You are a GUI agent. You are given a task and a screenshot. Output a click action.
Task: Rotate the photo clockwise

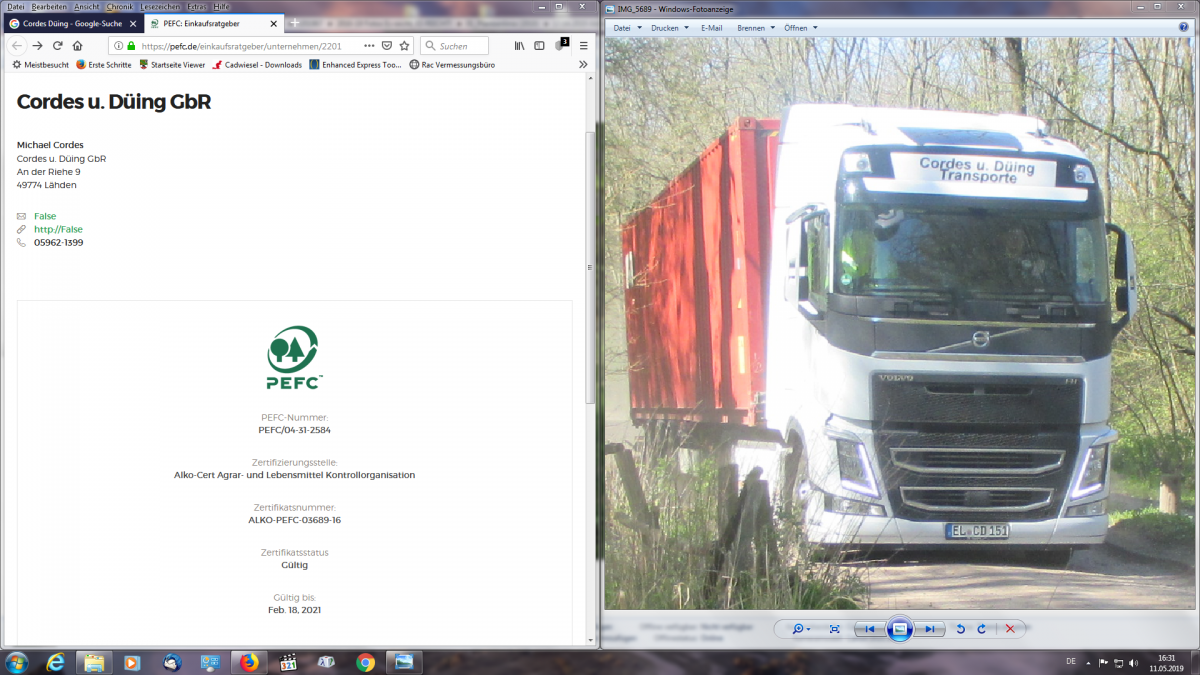(x=981, y=629)
